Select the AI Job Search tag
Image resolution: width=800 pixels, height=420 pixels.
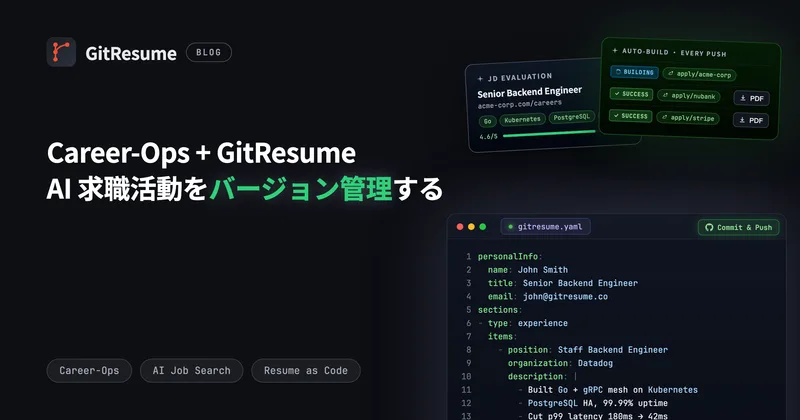pyautogui.click(x=191, y=370)
